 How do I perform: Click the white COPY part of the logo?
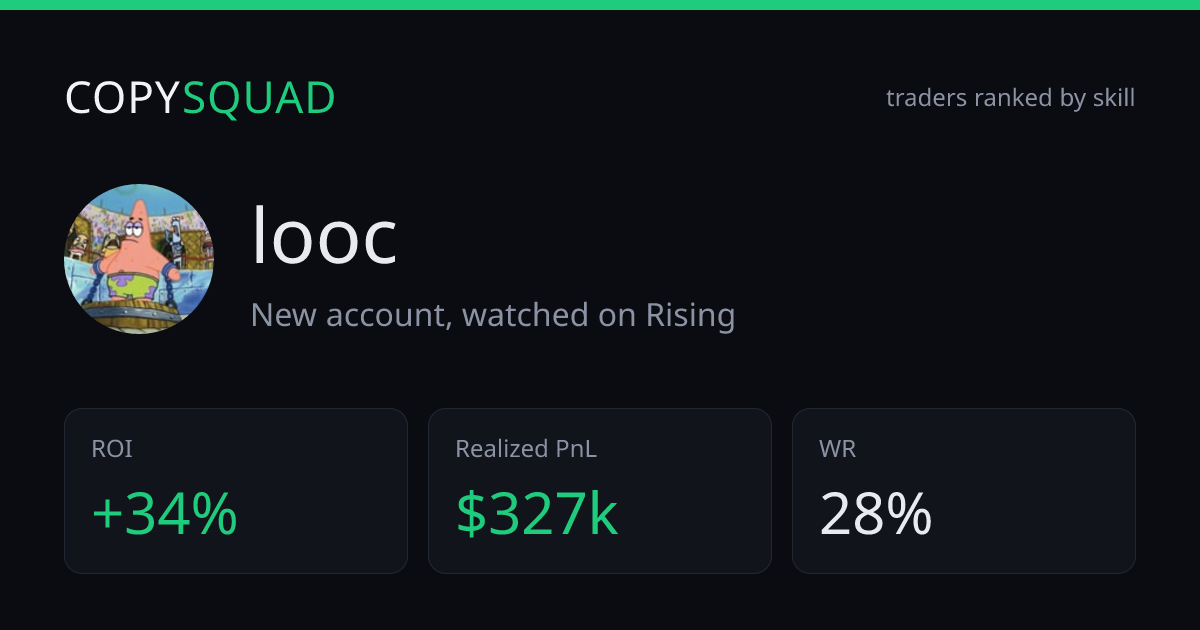(x=123, y=98)
